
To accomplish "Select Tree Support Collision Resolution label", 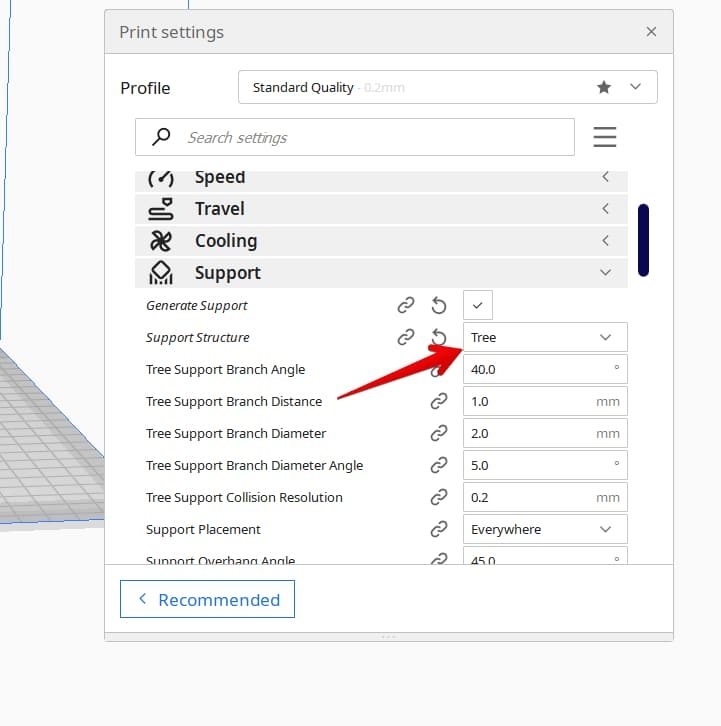I will point(244,497).
